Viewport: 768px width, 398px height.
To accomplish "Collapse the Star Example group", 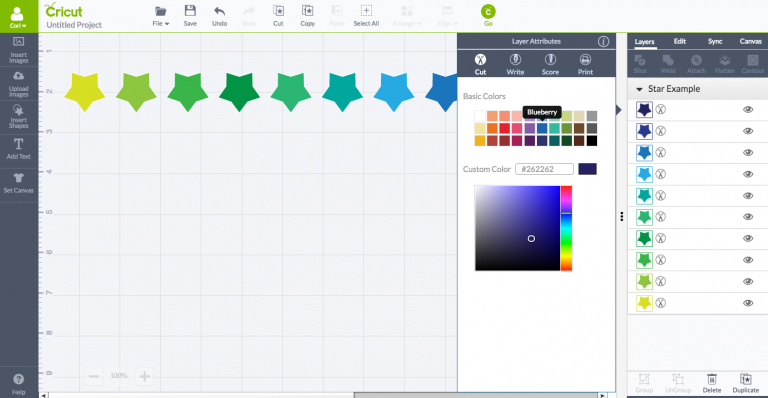I will [x=639, y=89].
